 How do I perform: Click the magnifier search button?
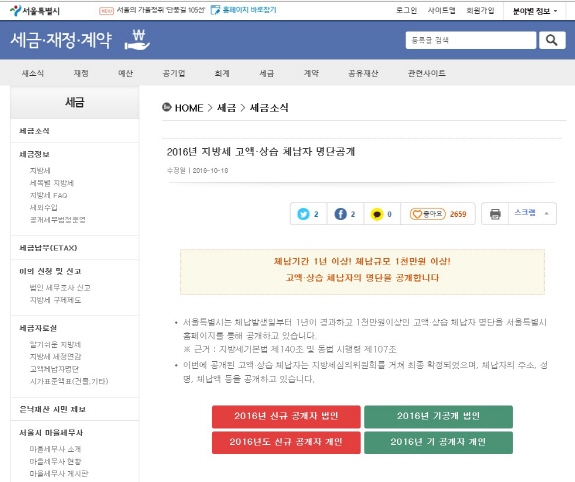(x=552, y=40)
